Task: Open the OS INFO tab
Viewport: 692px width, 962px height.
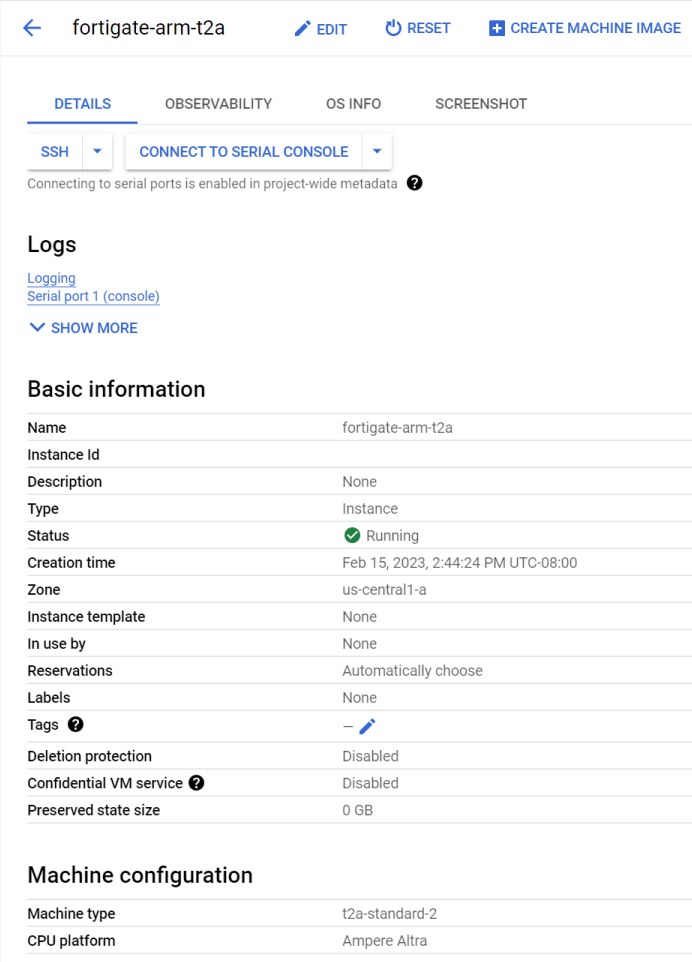Action: pyautogui.click(x=352, y=103)
